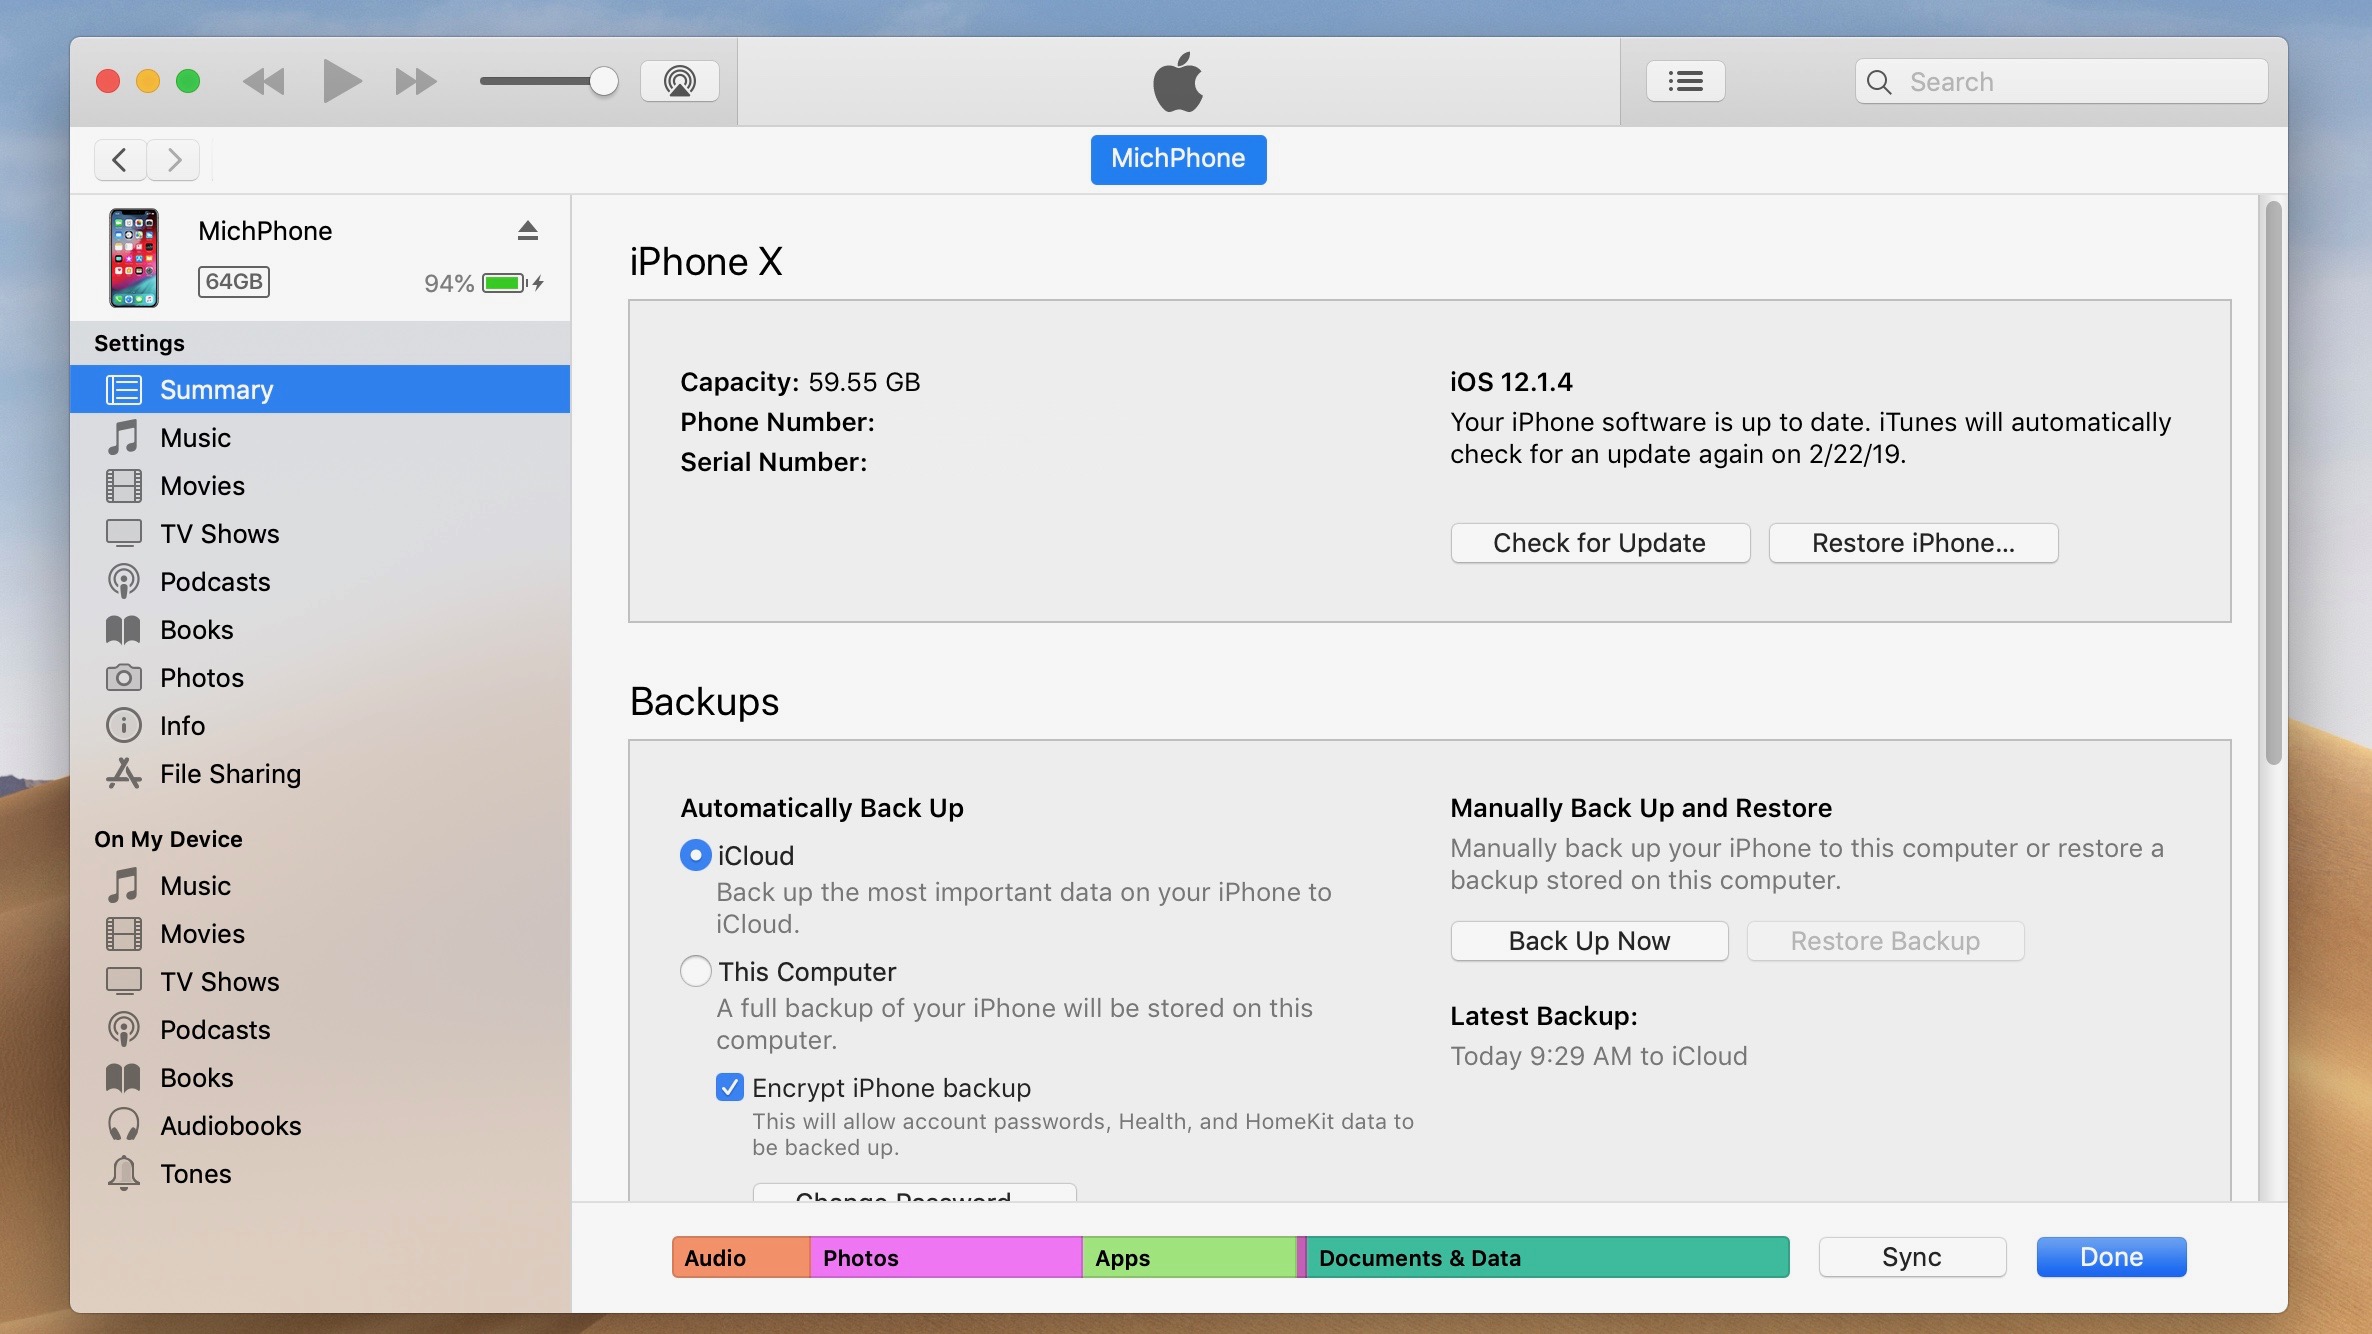Image resolution: width=2372 pixels, height=1334 pixels.
Task: Click the iPhone device thumbnail image
Action: point(134,257)
